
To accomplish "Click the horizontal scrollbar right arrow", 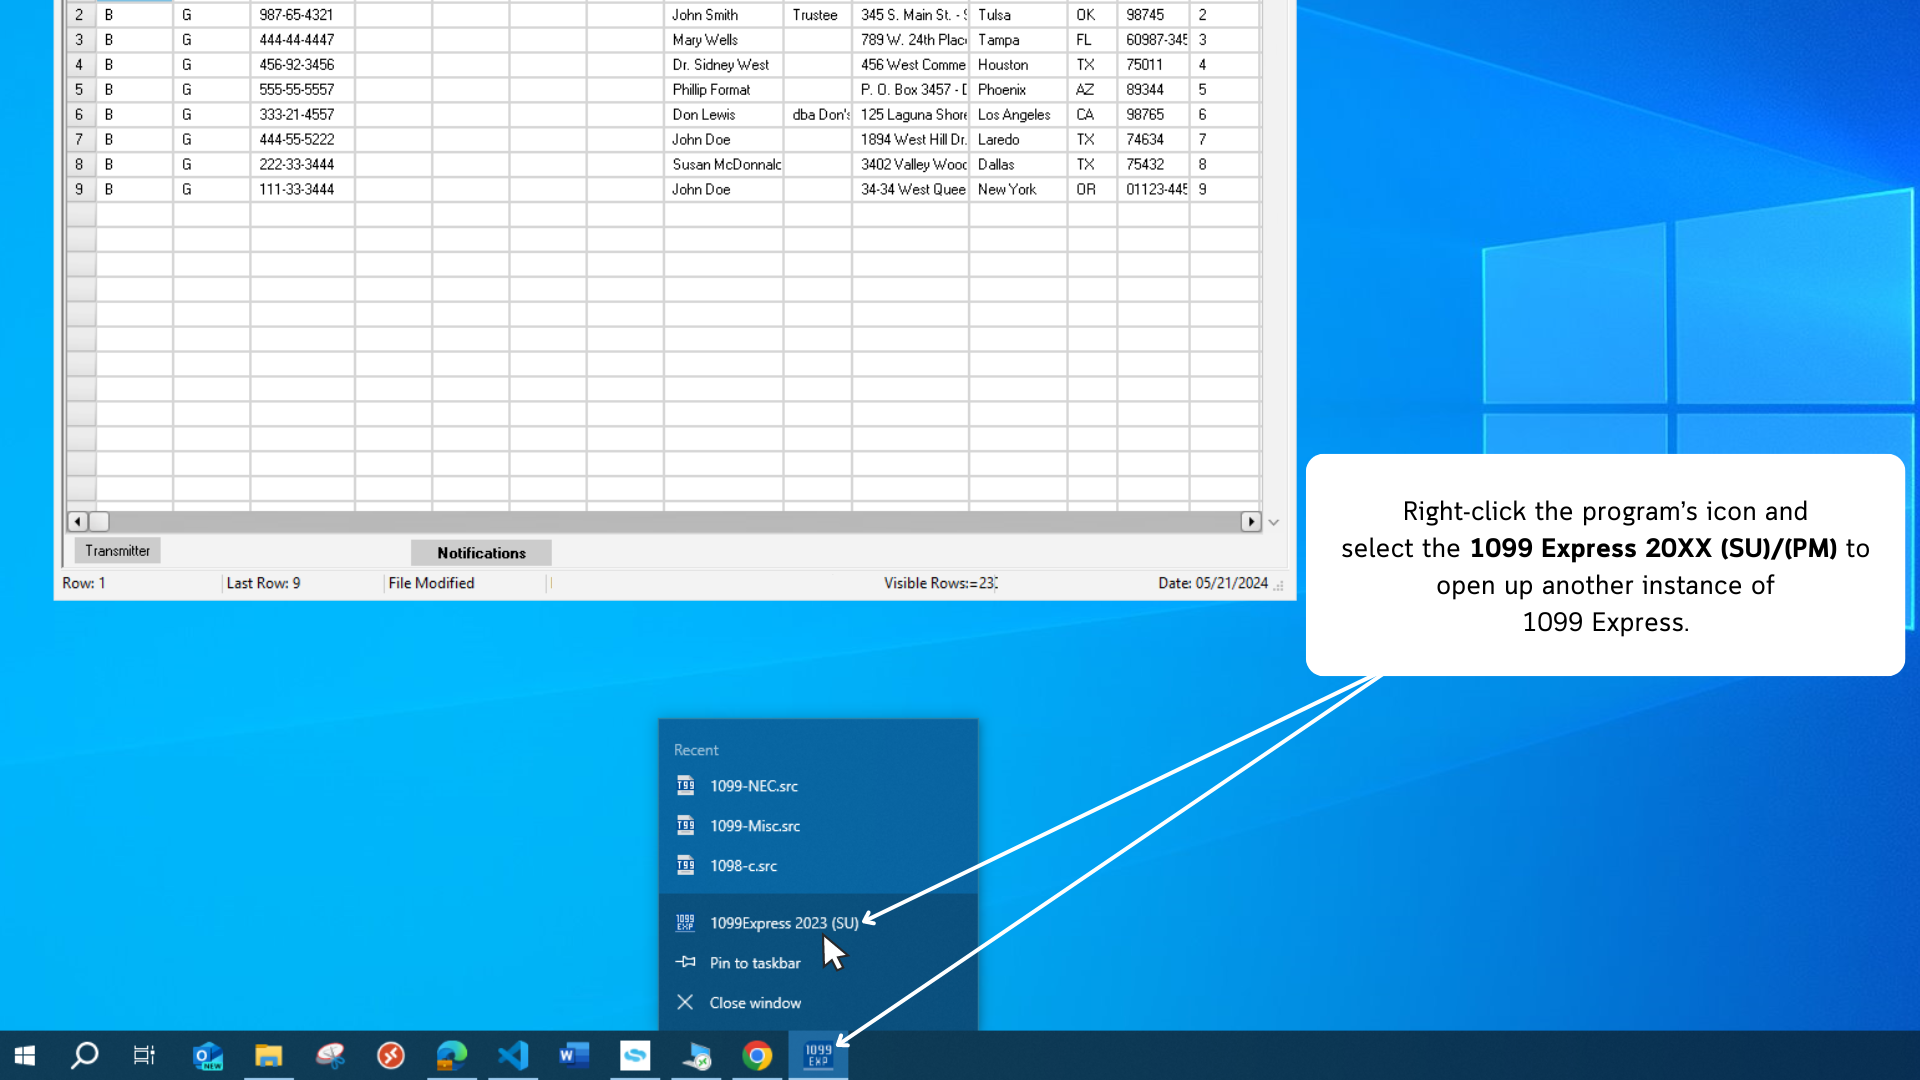I will (x=1250, y=522).
